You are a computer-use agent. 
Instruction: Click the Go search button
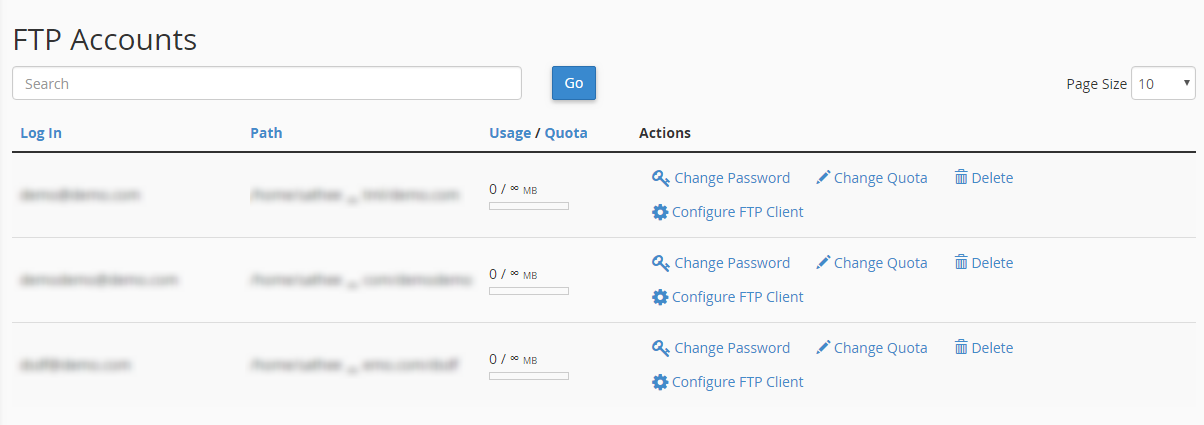[574, 83]
